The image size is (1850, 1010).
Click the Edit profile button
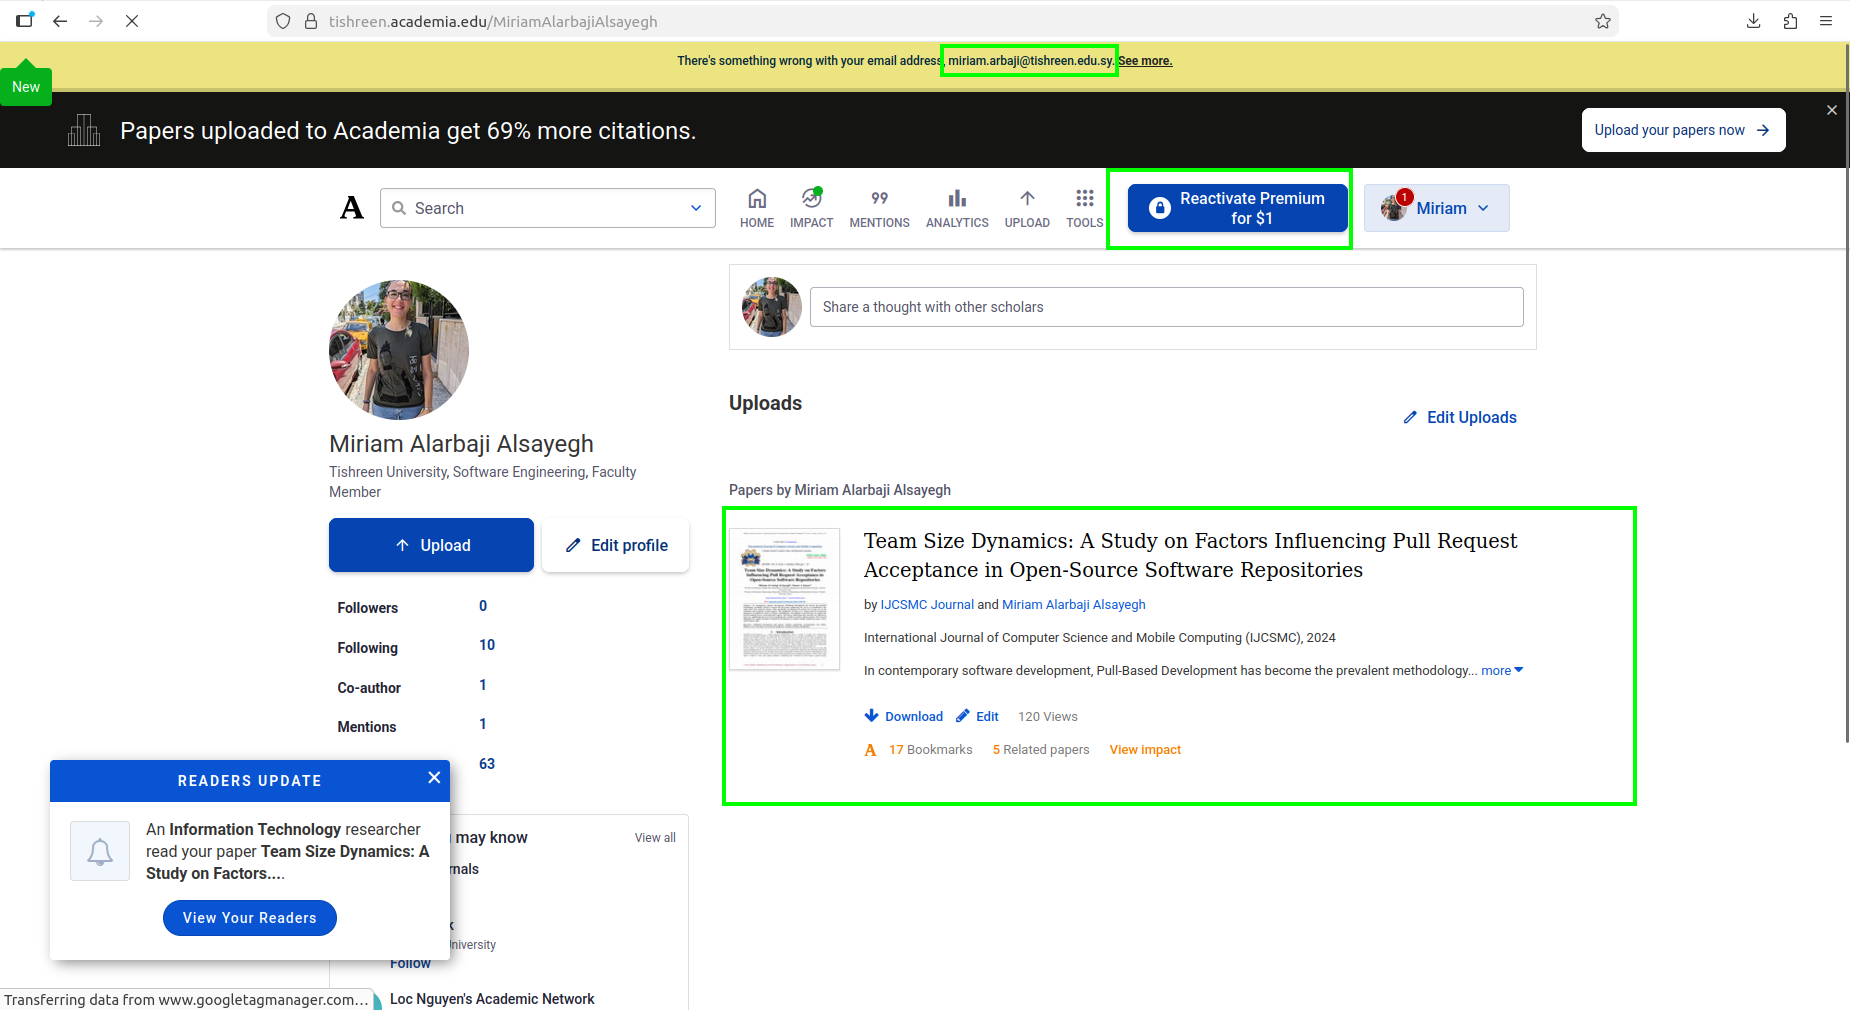pos(616,545)
